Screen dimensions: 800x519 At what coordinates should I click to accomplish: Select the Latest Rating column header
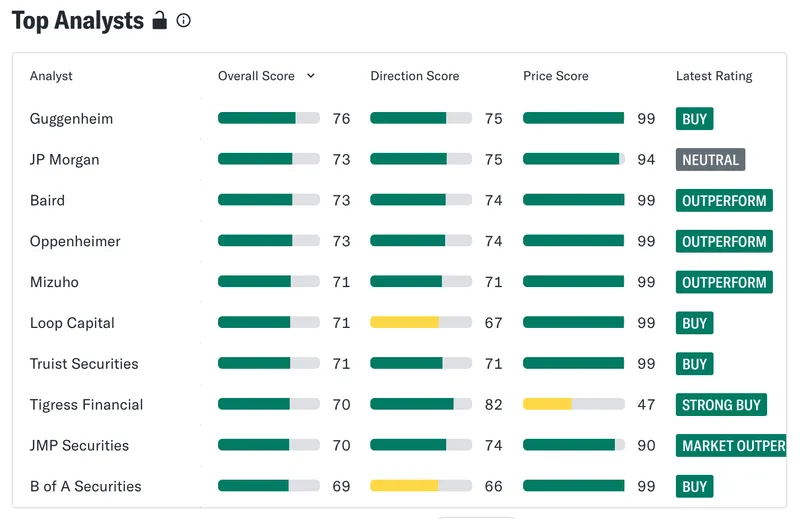714,76
